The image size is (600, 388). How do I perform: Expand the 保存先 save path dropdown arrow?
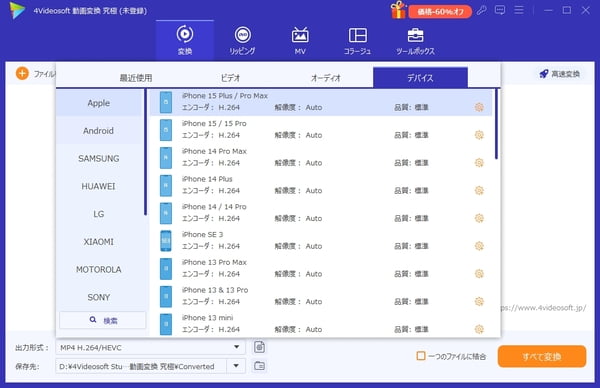click(236, 366)
